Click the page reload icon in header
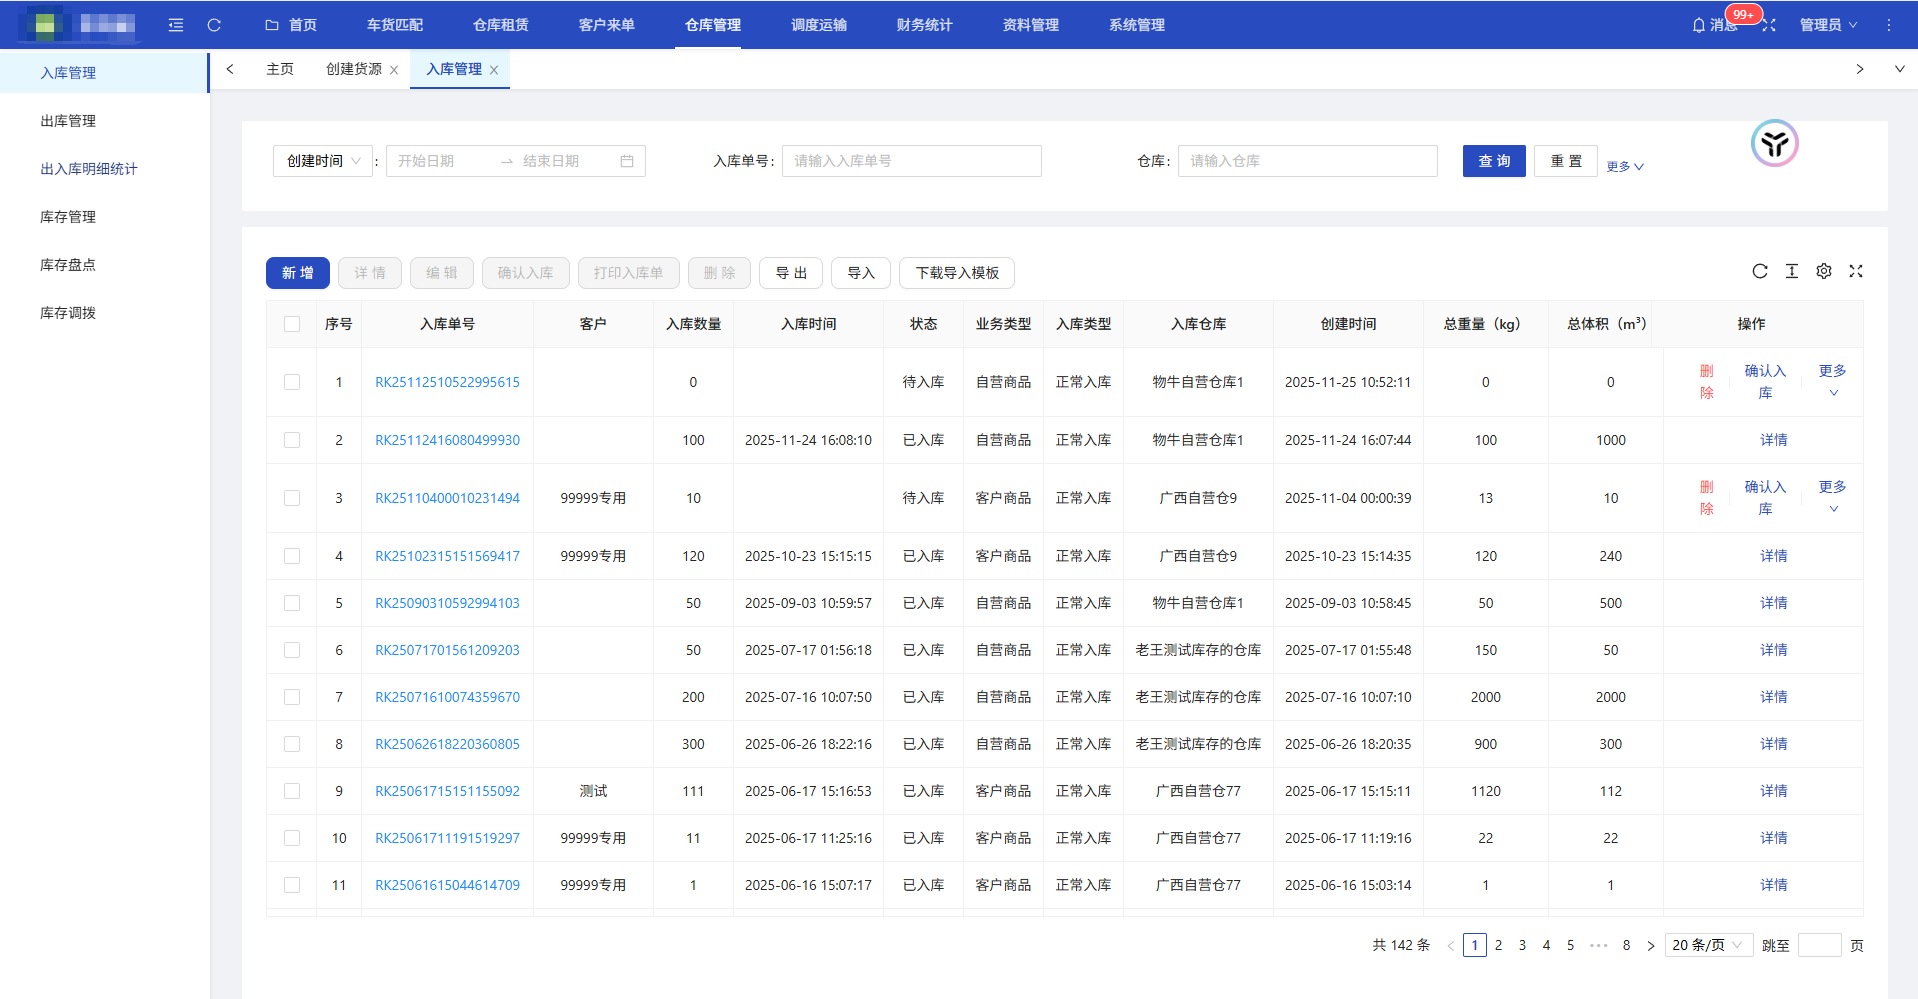 tap(214, 25)
